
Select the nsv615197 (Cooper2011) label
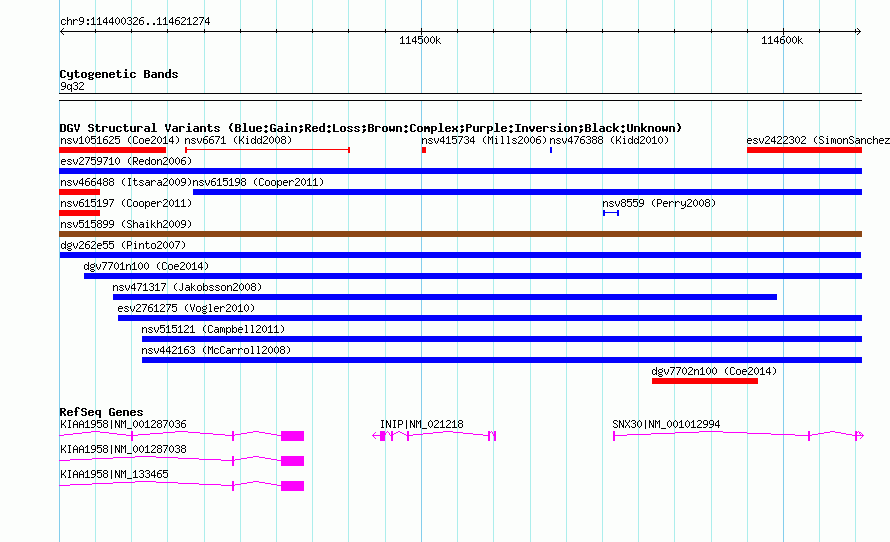click(126, 203)
